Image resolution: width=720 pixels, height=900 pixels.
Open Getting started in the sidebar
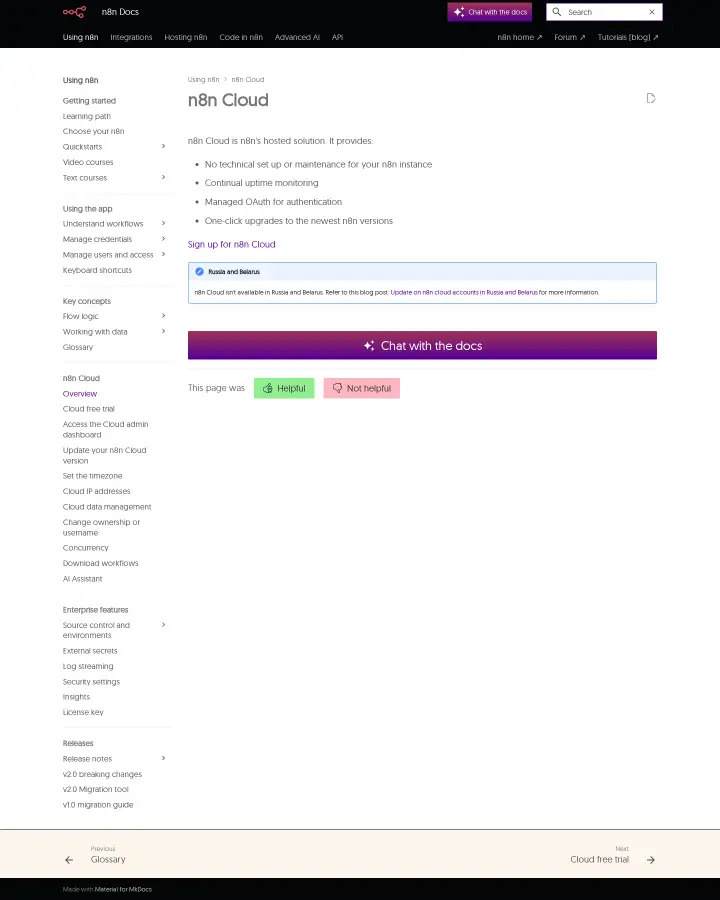(x=89, y=101)
